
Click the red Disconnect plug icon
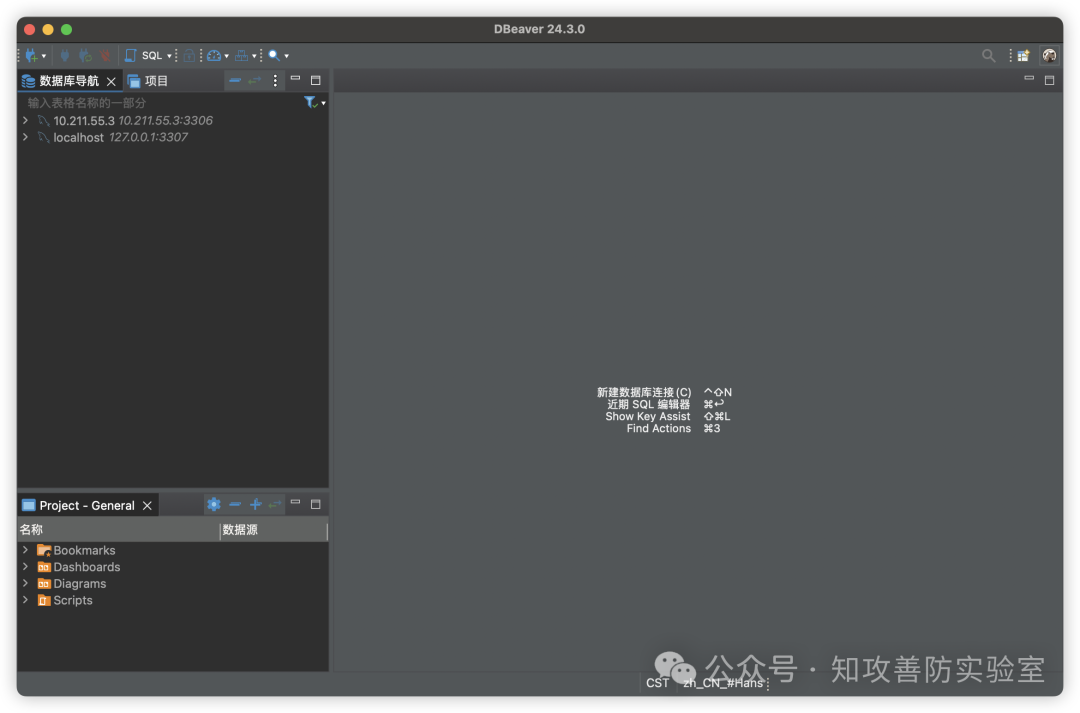point(105,56)
